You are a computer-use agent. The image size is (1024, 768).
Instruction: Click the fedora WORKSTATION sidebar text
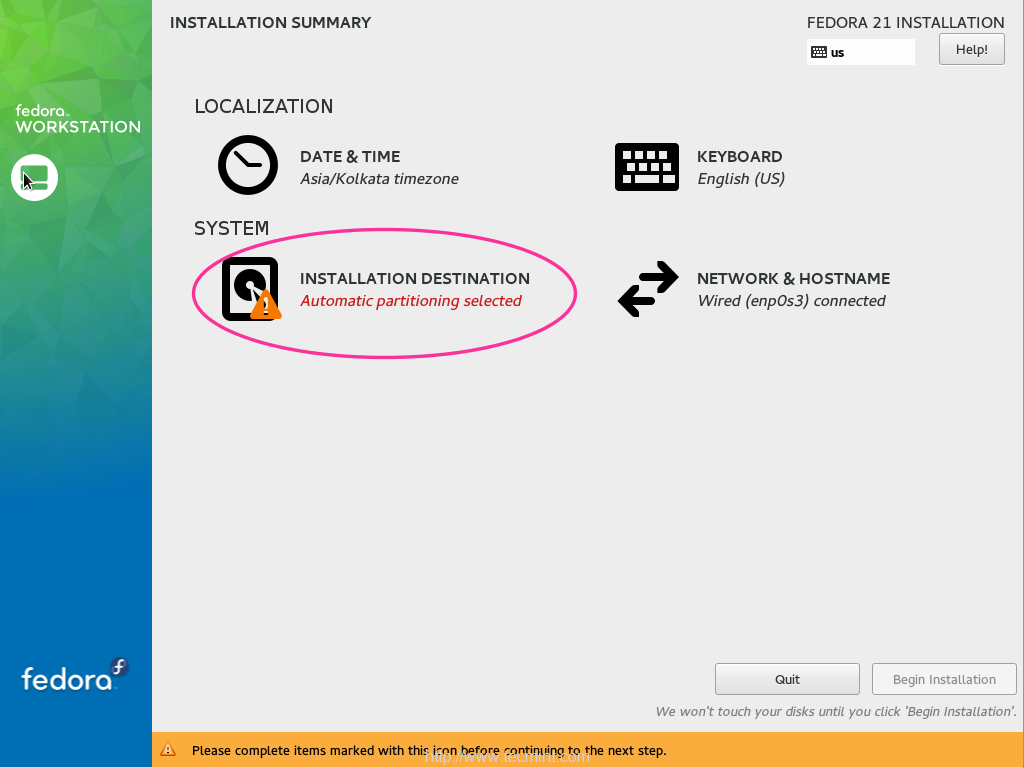(78, 120)
